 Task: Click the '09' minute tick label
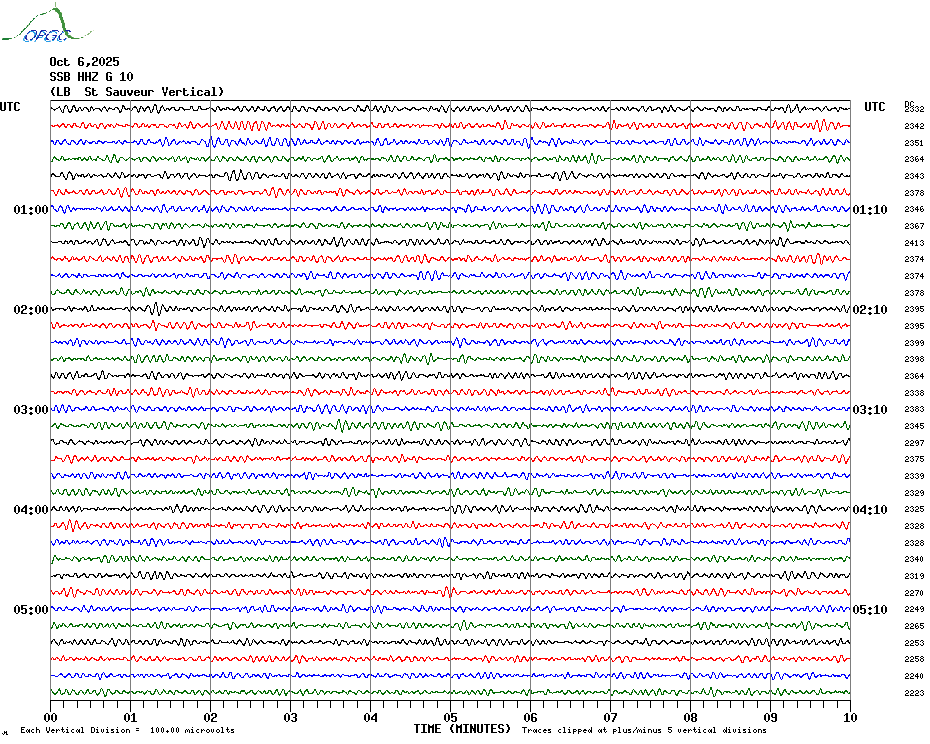[x=770, y=718]
